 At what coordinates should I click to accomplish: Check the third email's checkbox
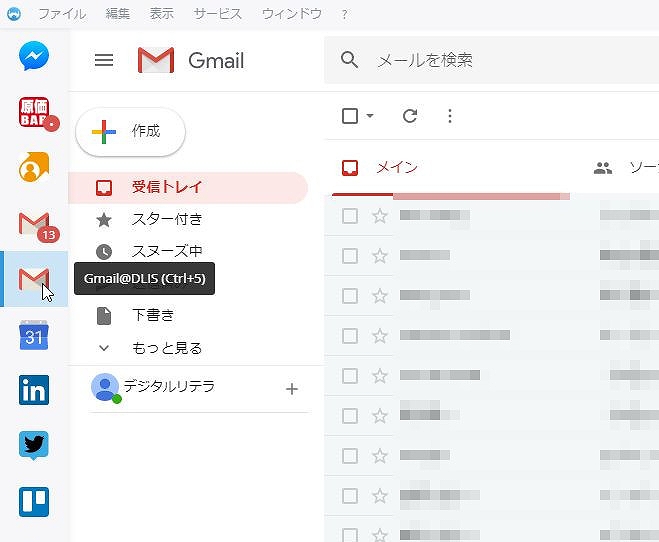pyautogui.click(x=350, y=296)
